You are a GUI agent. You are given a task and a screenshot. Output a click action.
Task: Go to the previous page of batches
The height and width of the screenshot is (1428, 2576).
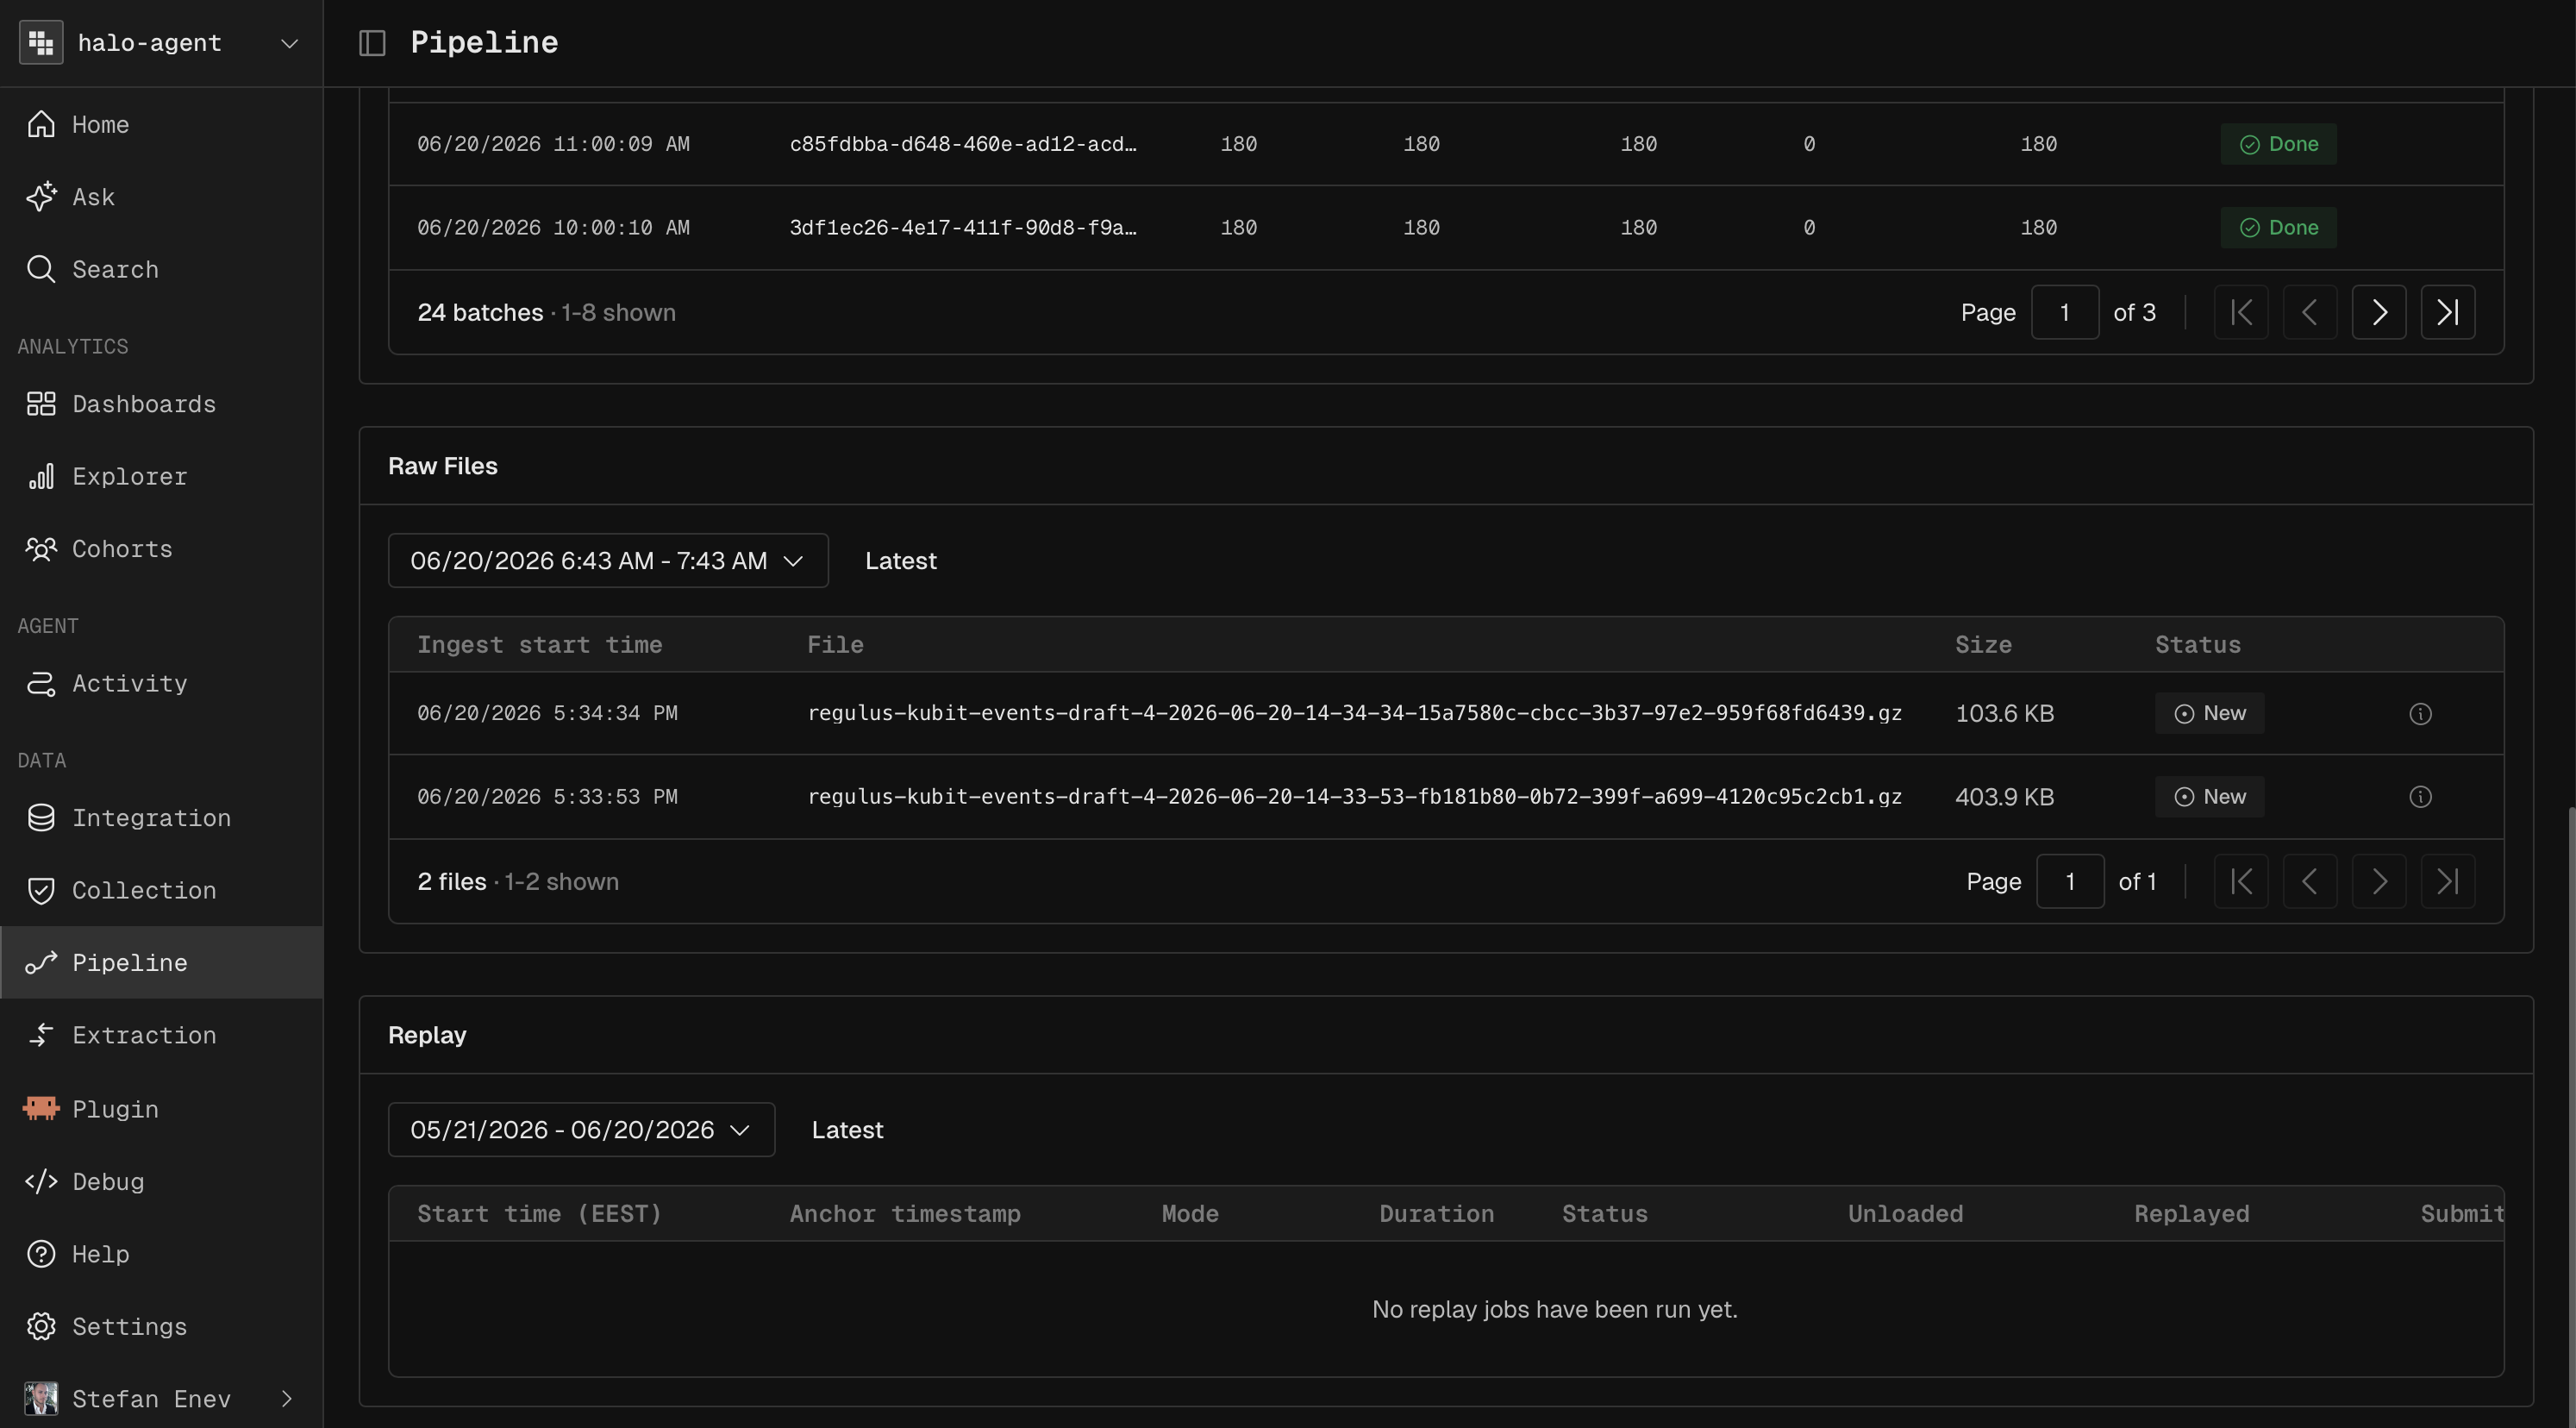pos(2310,313)
